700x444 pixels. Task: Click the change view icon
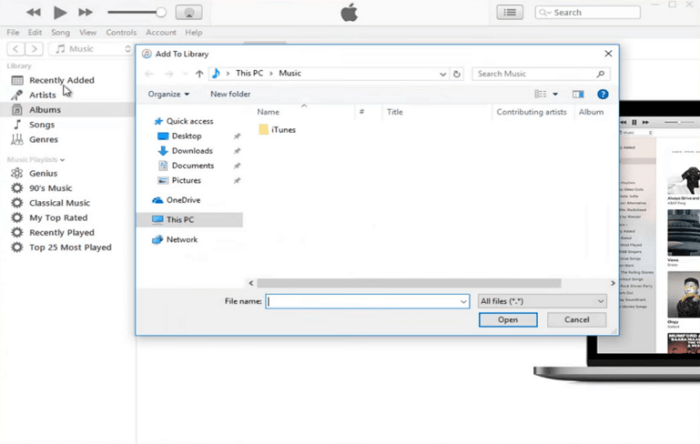(540, 94)
